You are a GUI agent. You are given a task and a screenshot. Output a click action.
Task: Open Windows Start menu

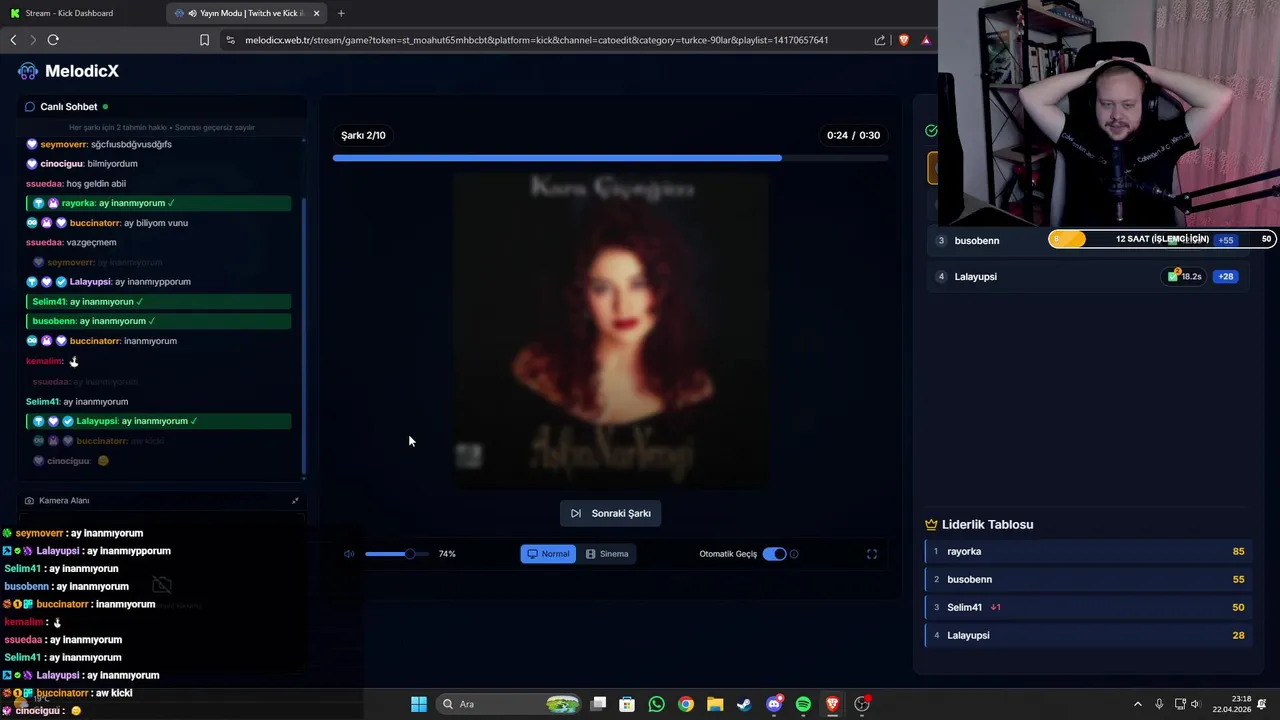point(419,704)
